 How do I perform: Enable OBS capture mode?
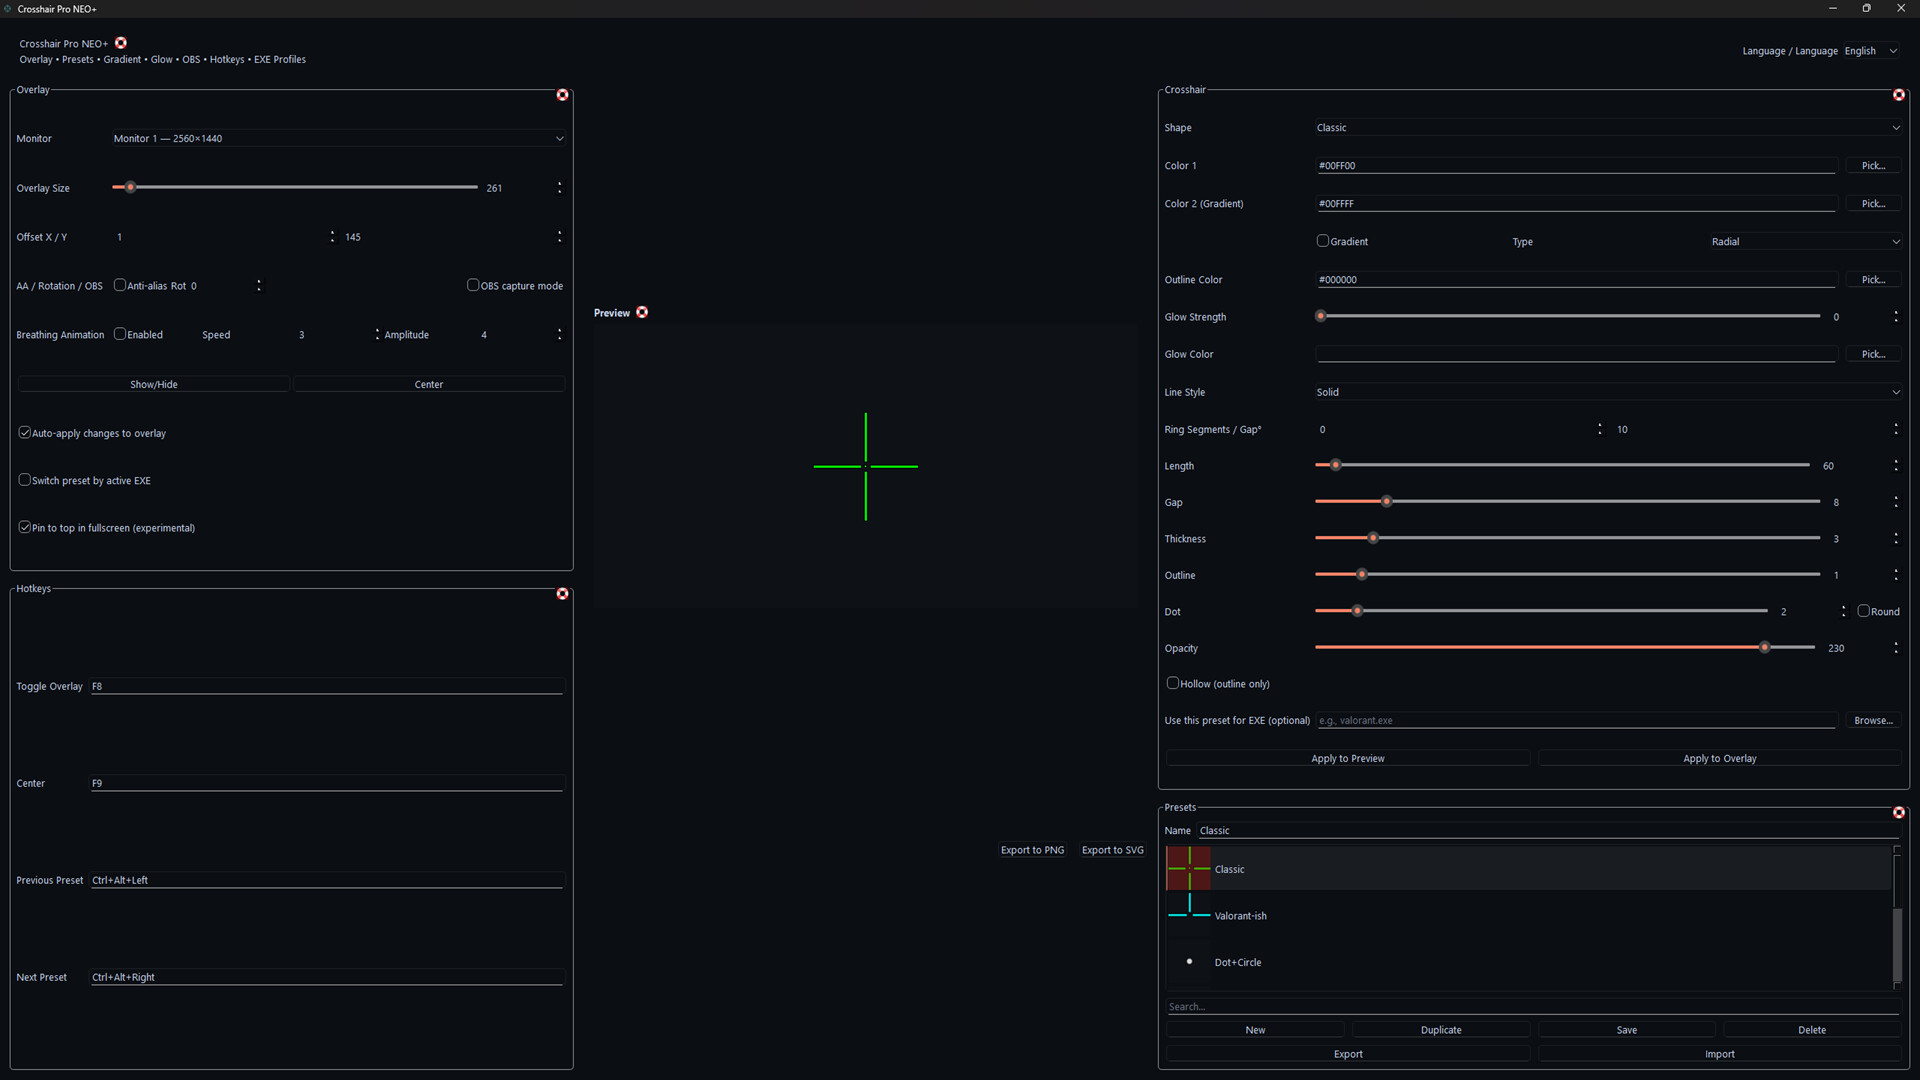473,284
